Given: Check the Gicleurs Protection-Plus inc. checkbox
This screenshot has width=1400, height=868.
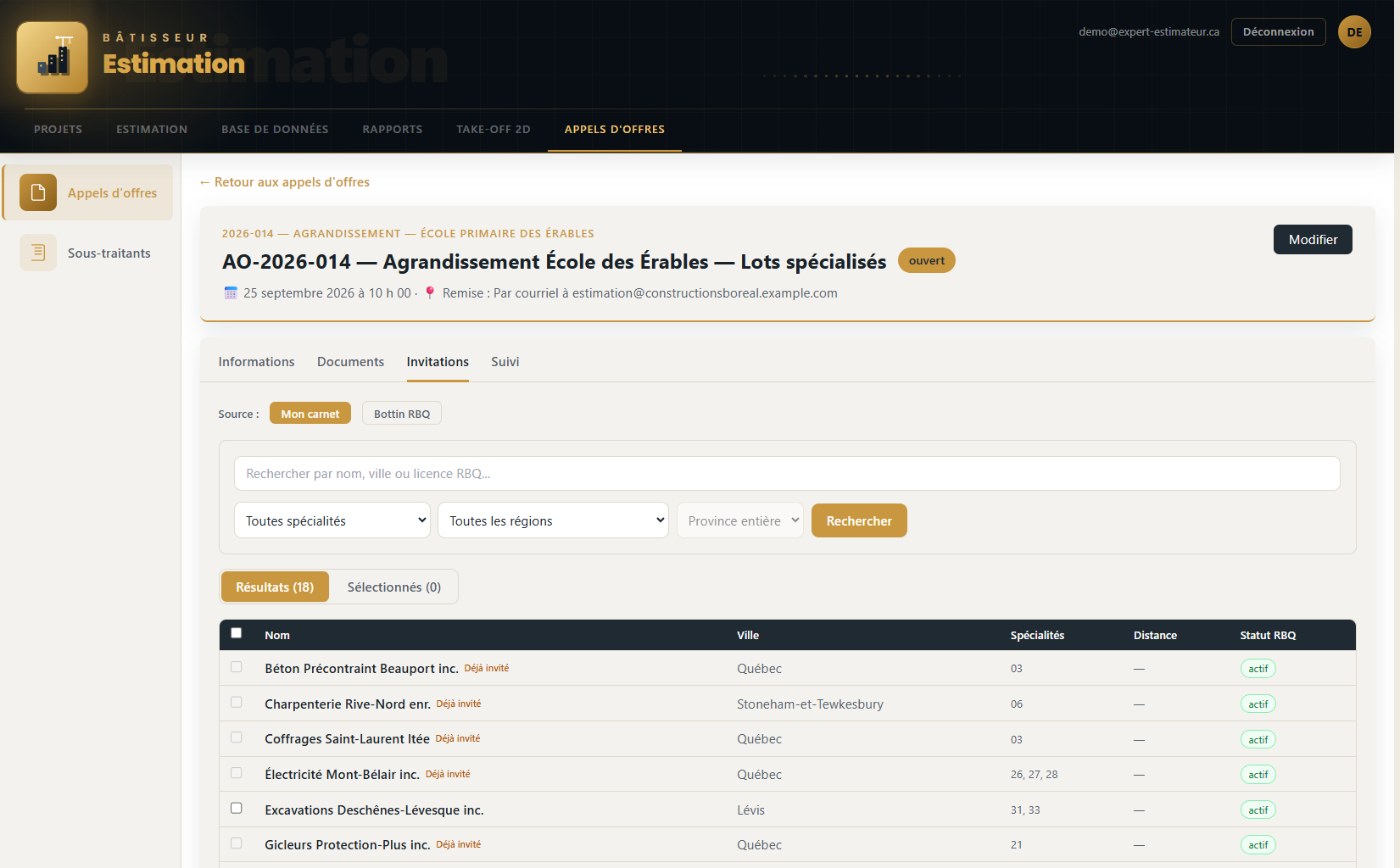Looking at the screenshot, I should pos(236,843).
